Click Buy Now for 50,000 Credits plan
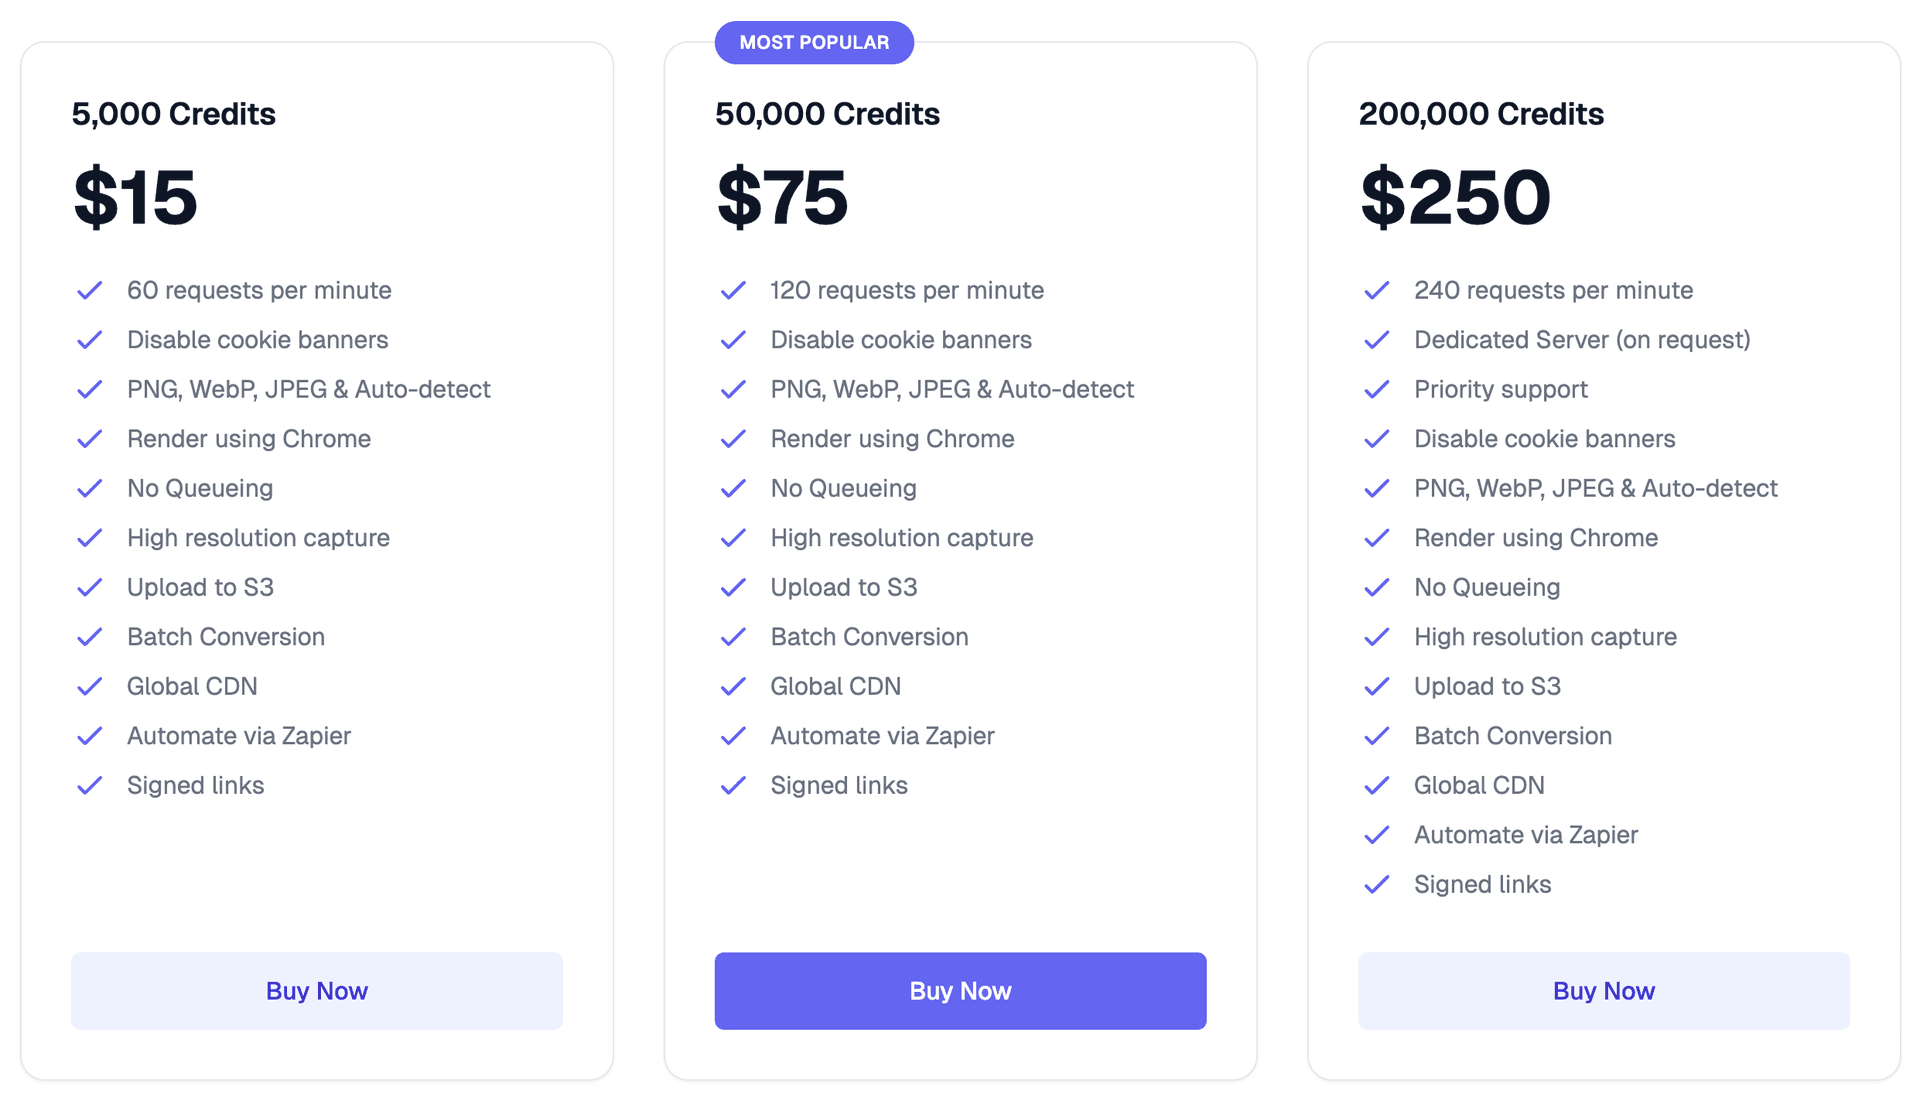 coord(960,990)
